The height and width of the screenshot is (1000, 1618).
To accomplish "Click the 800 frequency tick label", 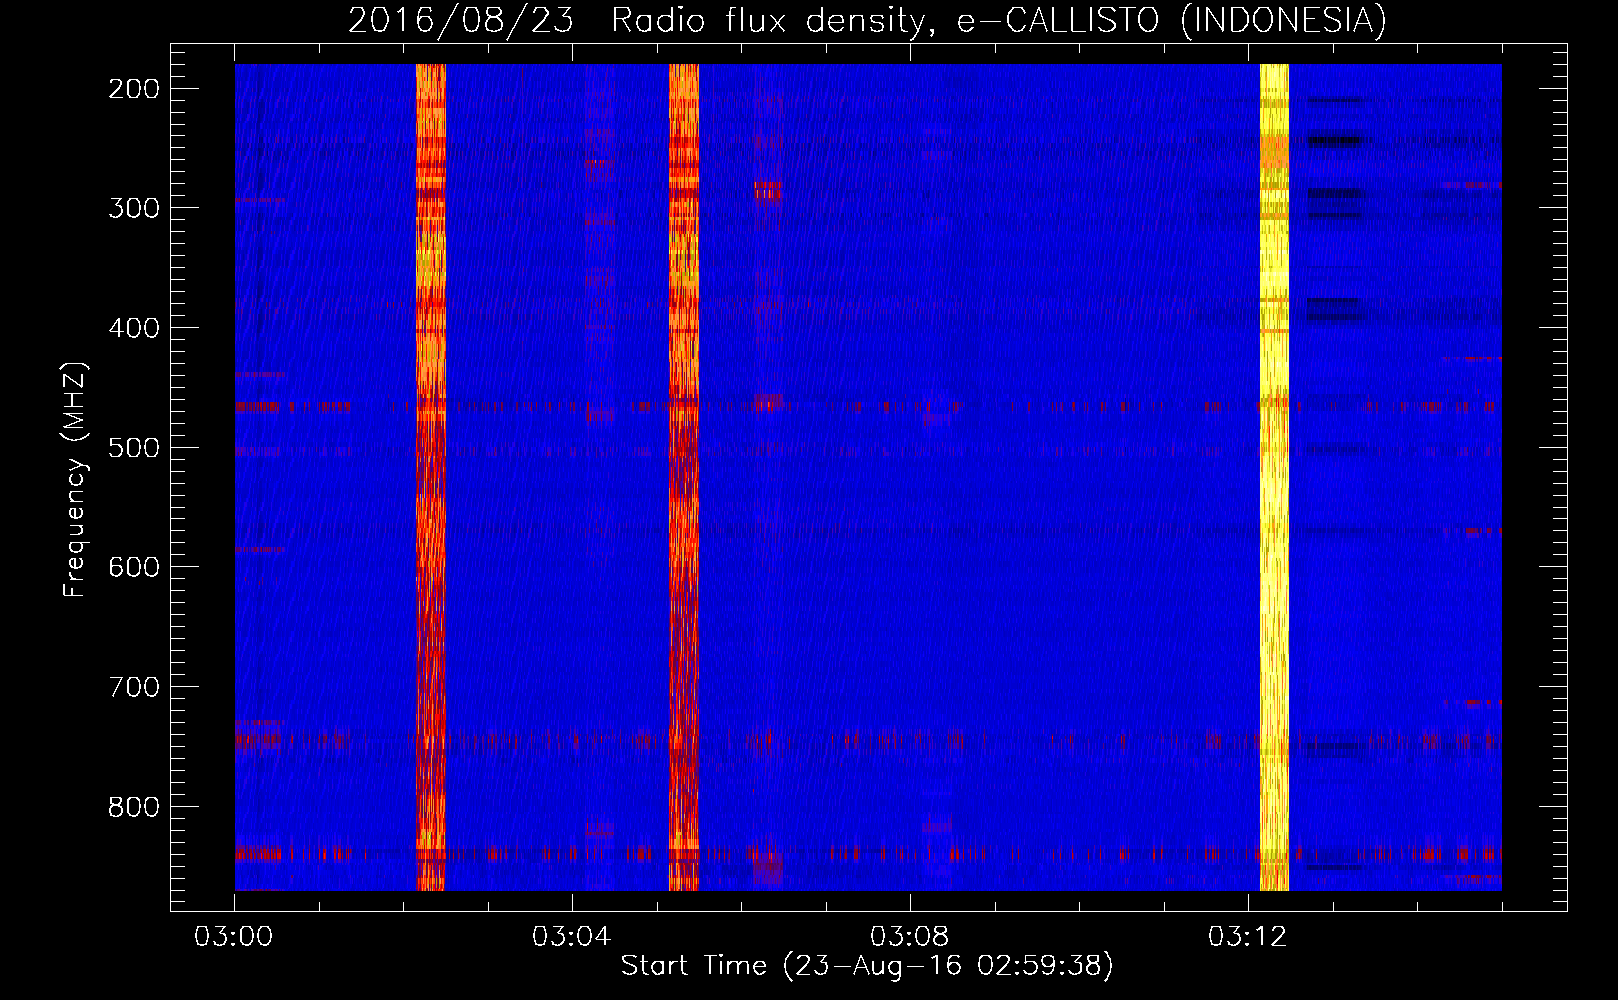I will (x=134, y=807).
